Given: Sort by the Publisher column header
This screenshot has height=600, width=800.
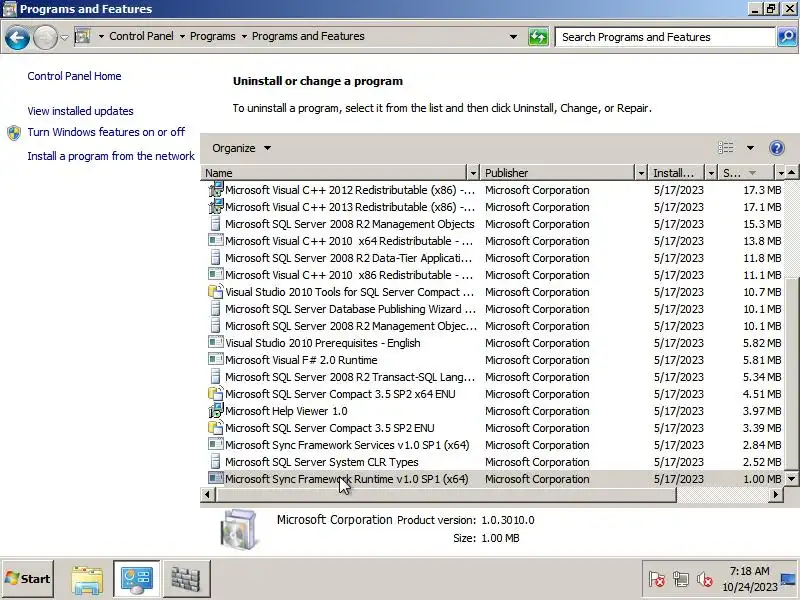Looking at the screenshot, I should tap(558, 173).
